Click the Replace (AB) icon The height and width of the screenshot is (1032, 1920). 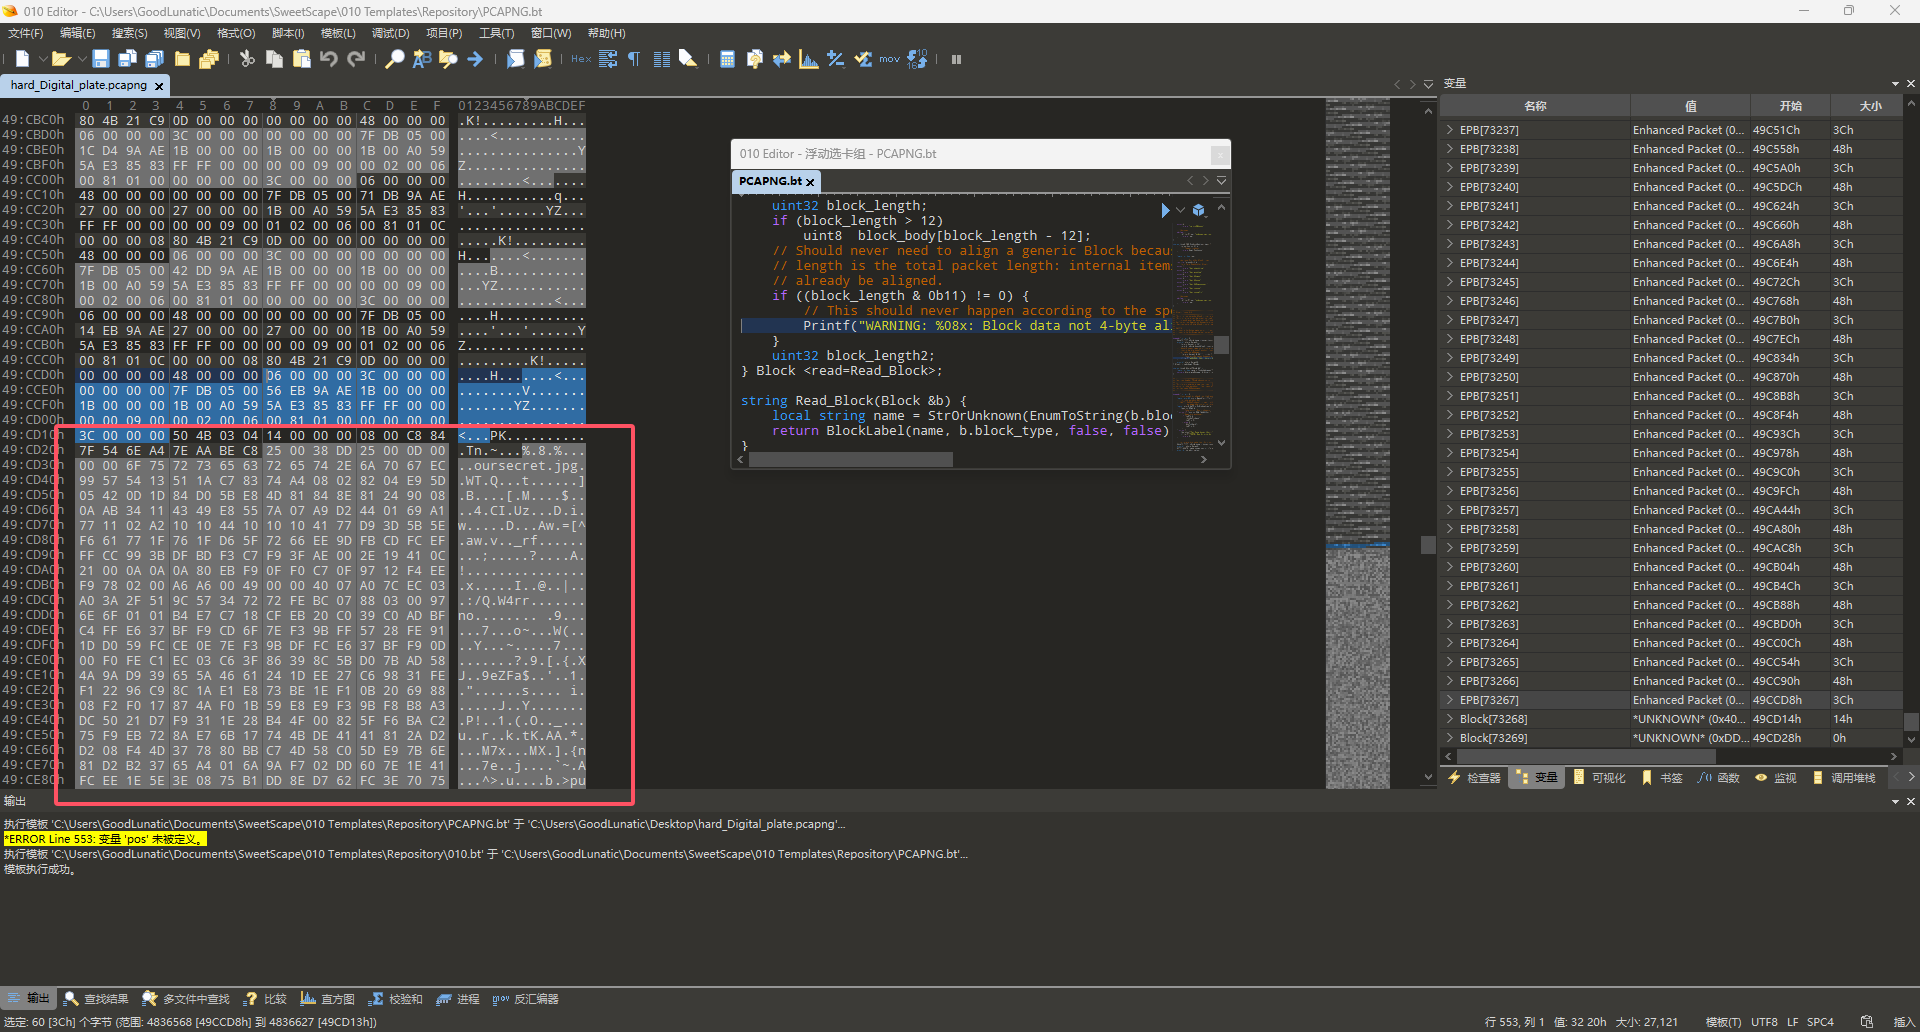[422, 59]
